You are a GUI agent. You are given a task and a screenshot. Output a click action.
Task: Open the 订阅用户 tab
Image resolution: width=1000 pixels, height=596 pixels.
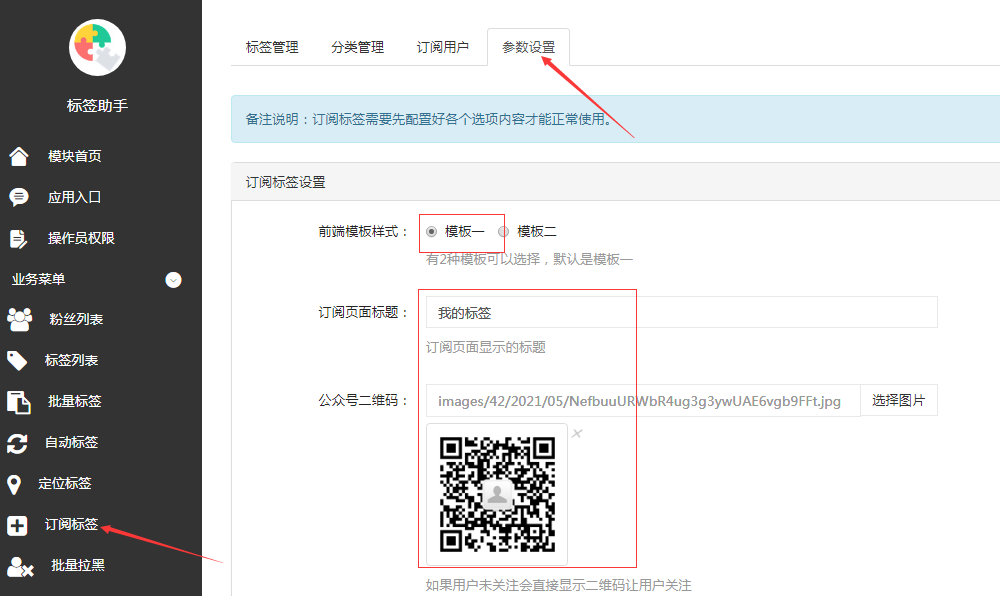pos(443,47)
